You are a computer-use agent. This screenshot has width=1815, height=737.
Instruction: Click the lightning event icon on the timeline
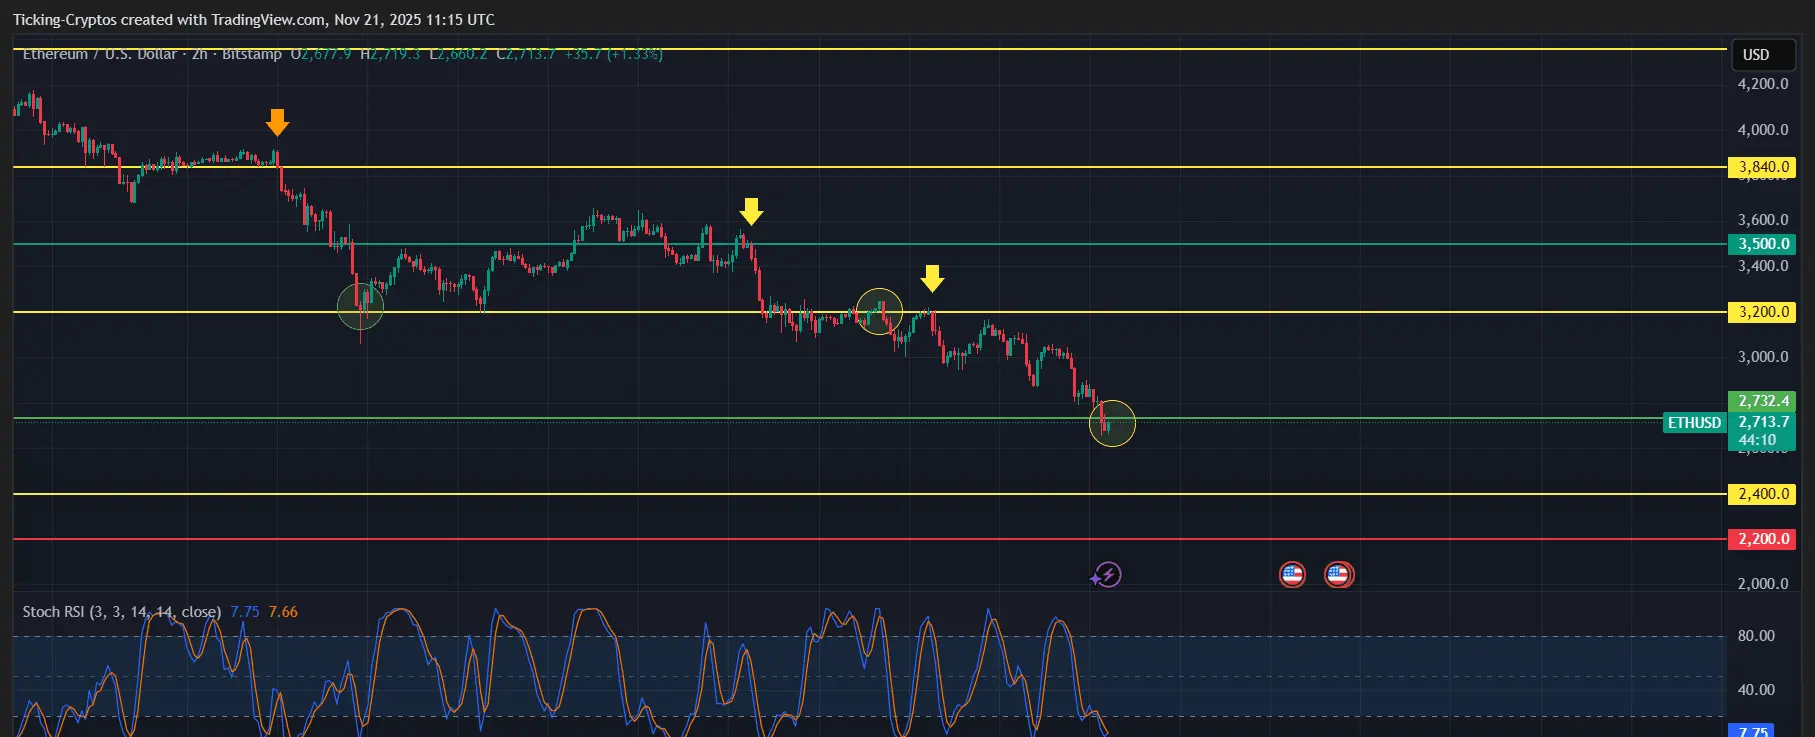(x=1106, y=575)
